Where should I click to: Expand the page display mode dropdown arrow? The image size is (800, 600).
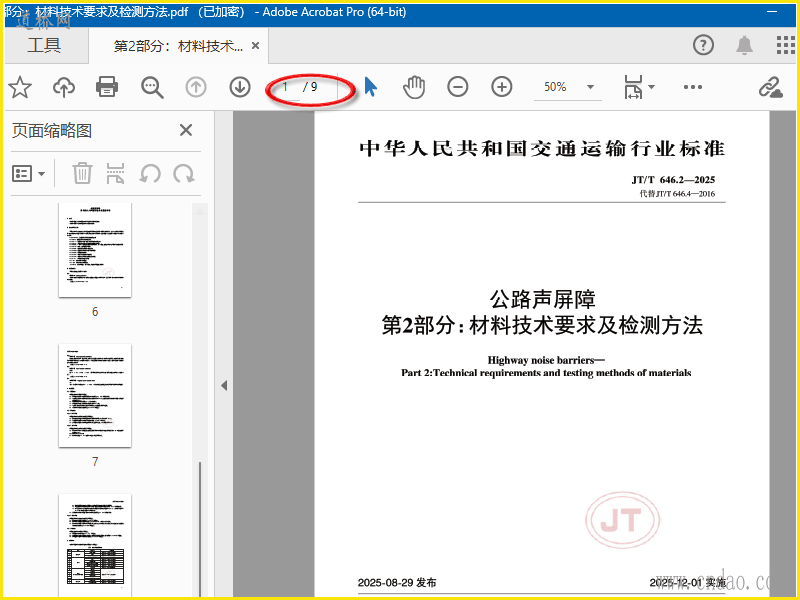point(652,87)
